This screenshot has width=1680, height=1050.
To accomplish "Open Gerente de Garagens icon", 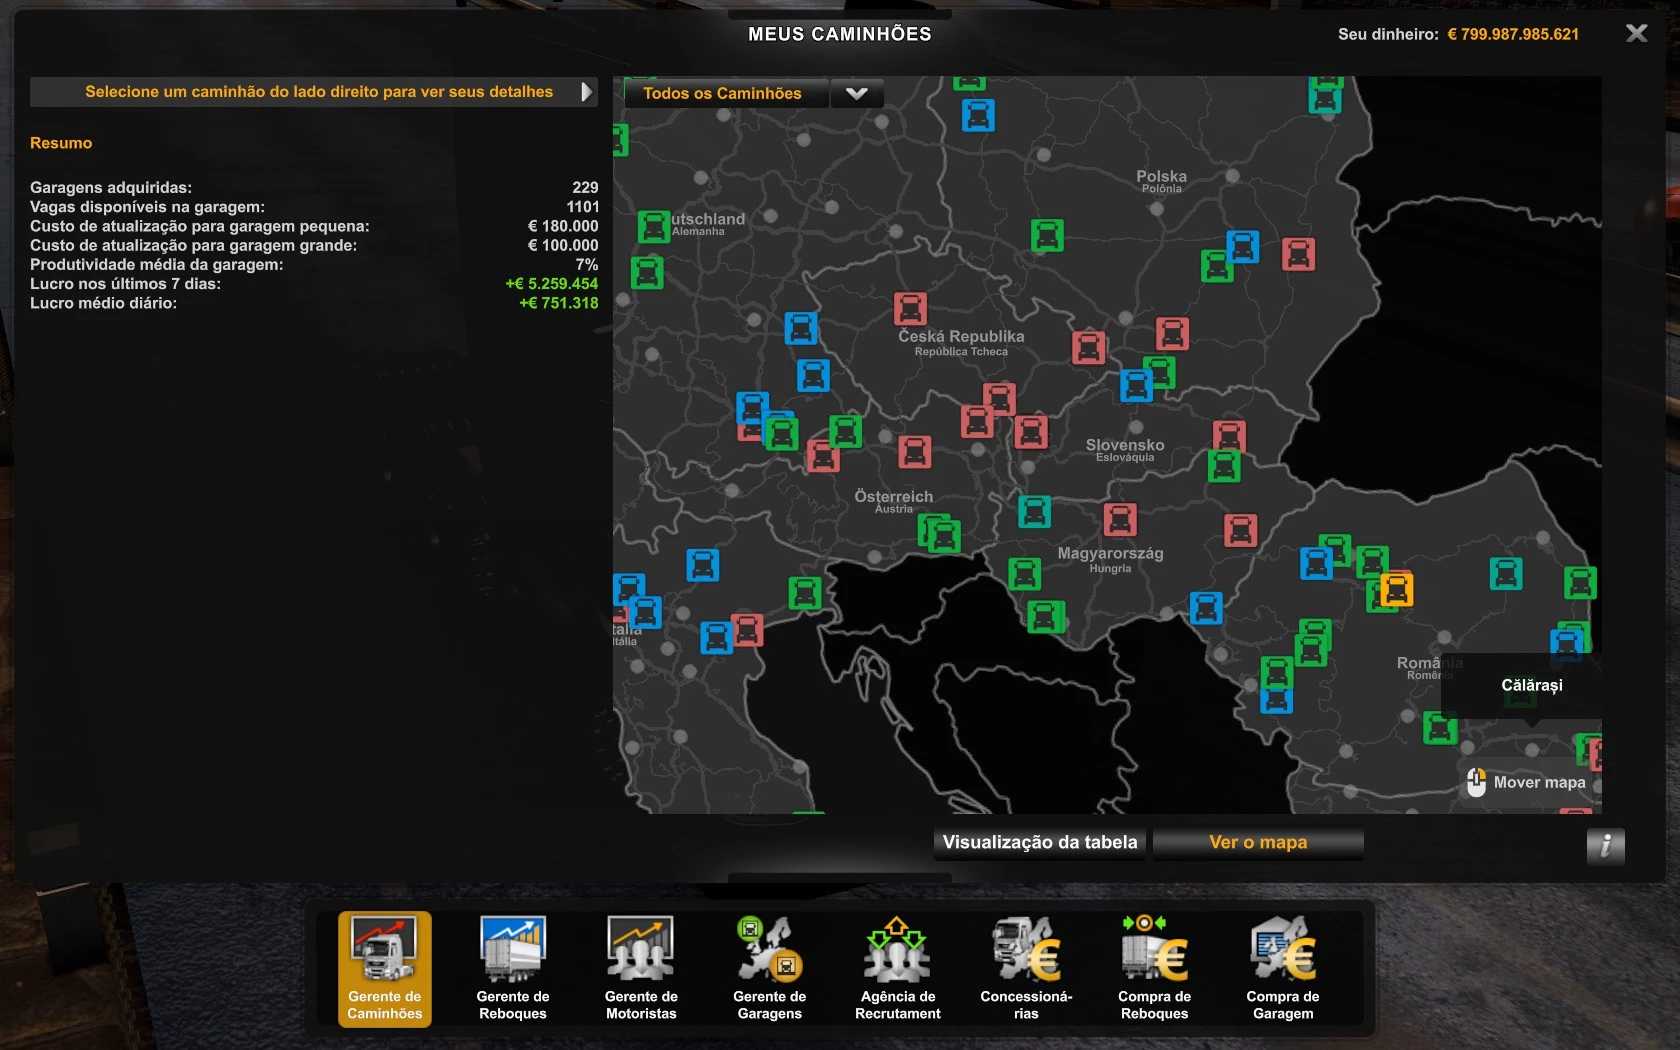I will (x=769, y=968).
